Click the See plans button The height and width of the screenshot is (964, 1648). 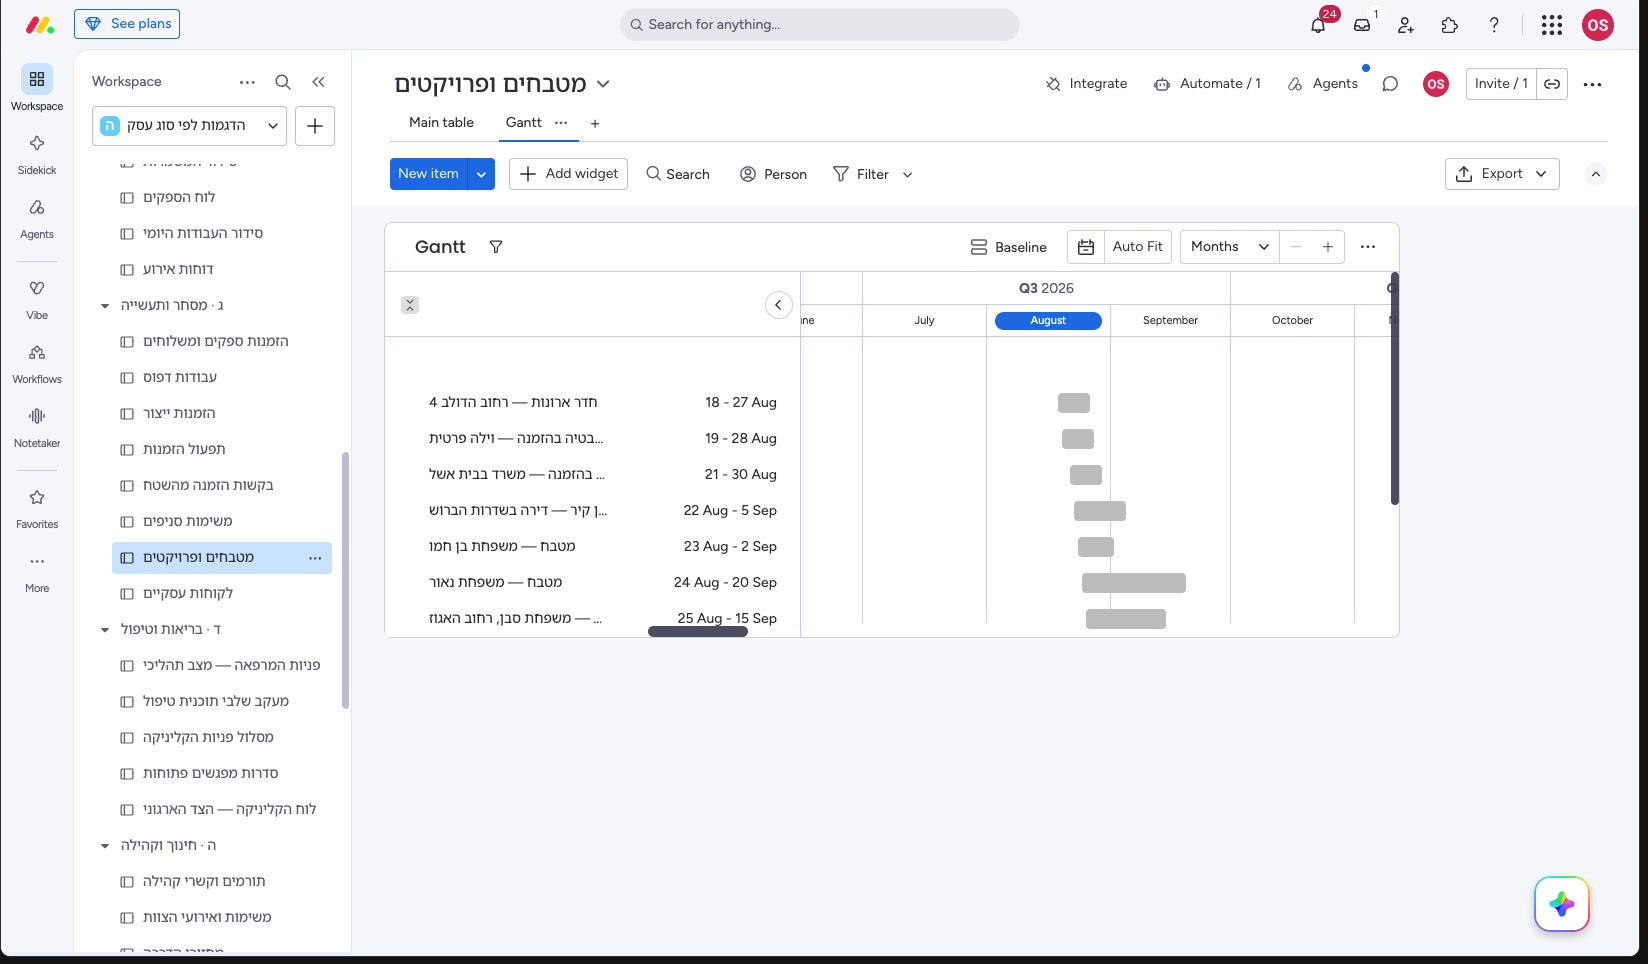coord(127,24)
